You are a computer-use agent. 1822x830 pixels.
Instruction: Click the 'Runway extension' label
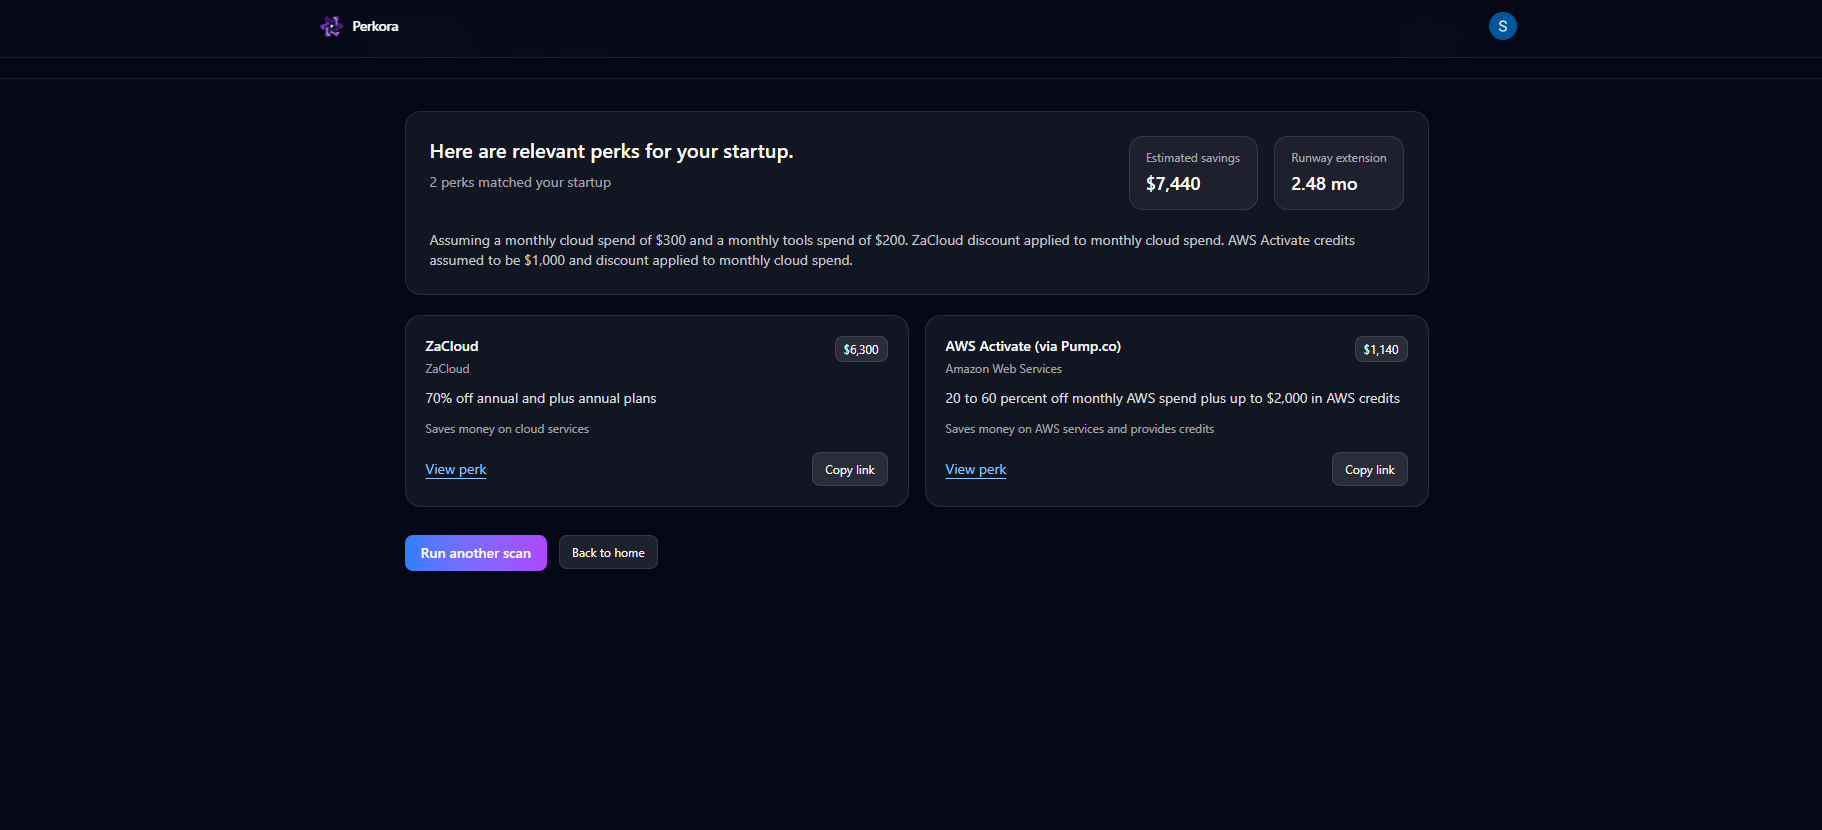point(1339,158)
